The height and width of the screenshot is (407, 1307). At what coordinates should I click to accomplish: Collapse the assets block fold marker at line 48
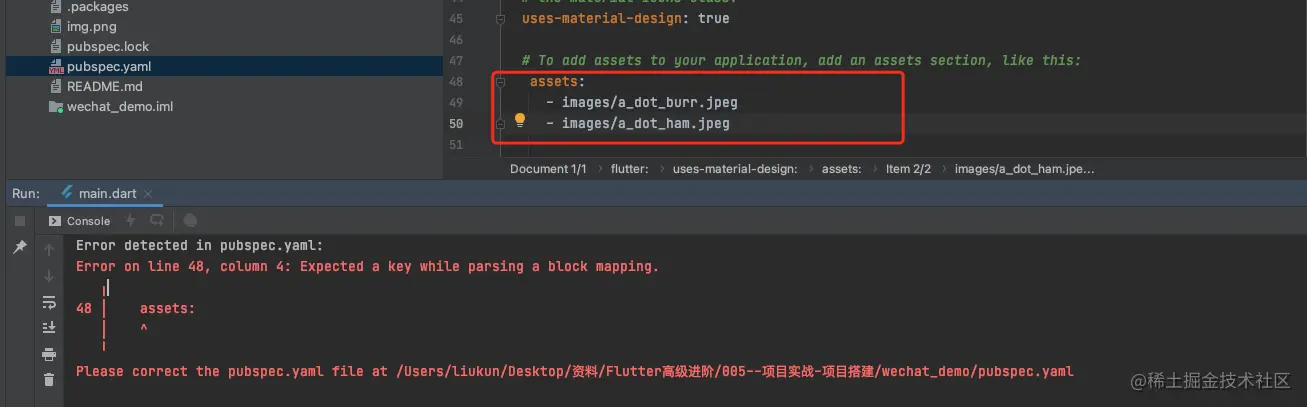[x=501, y=81]
